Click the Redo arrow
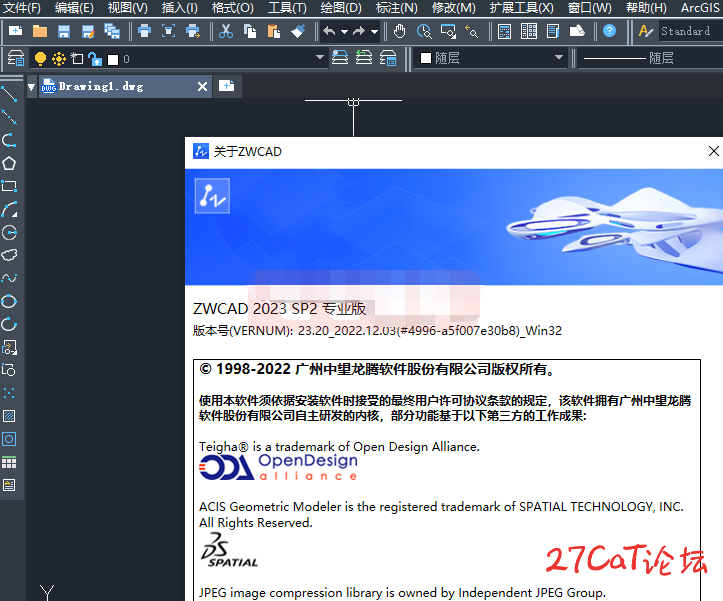 tap(359, 31)
